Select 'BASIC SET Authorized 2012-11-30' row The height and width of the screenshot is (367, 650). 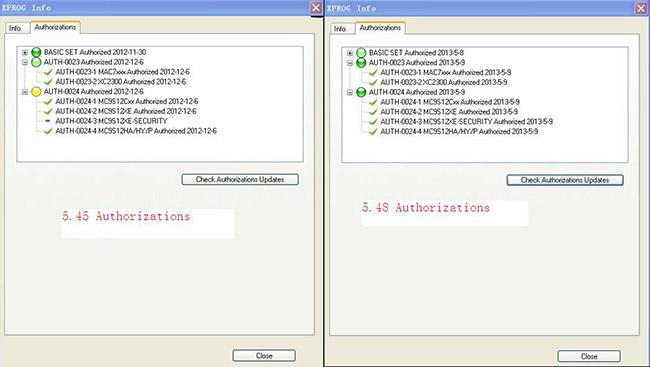pos(95,52)
